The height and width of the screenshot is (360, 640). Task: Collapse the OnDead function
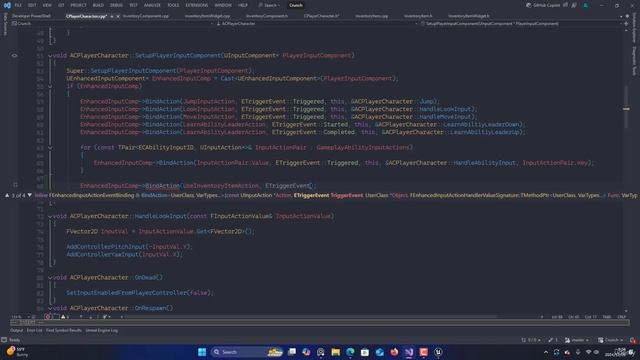tap(50, 278)
